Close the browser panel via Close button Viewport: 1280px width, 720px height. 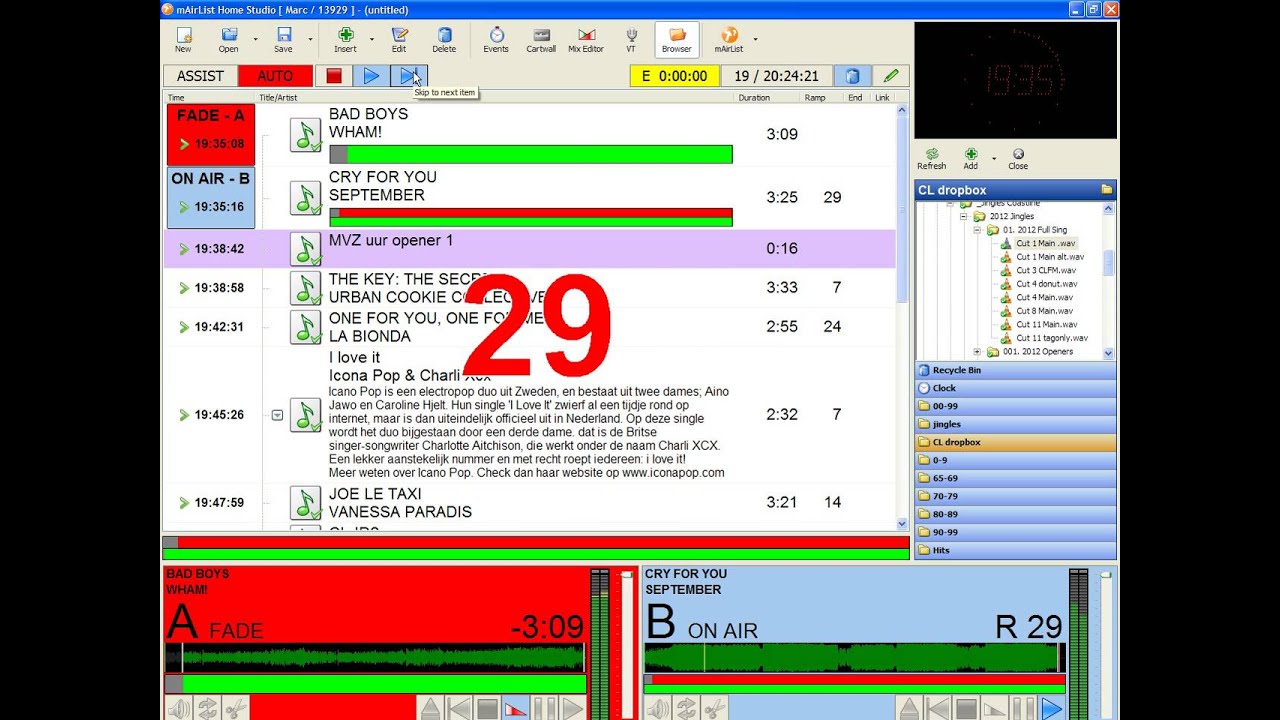point(1018,159)
